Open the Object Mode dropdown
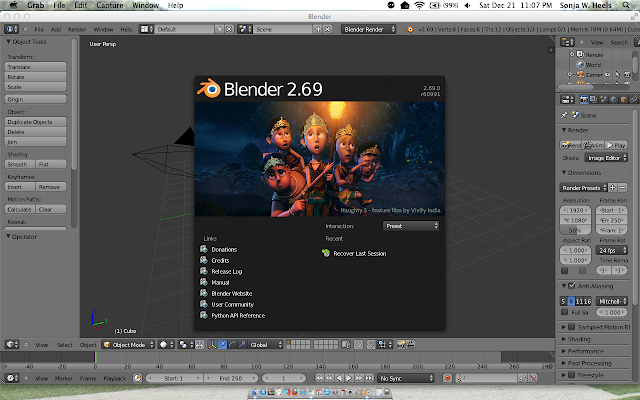This screenshot has width=640, height=400. tap(128, 344)
